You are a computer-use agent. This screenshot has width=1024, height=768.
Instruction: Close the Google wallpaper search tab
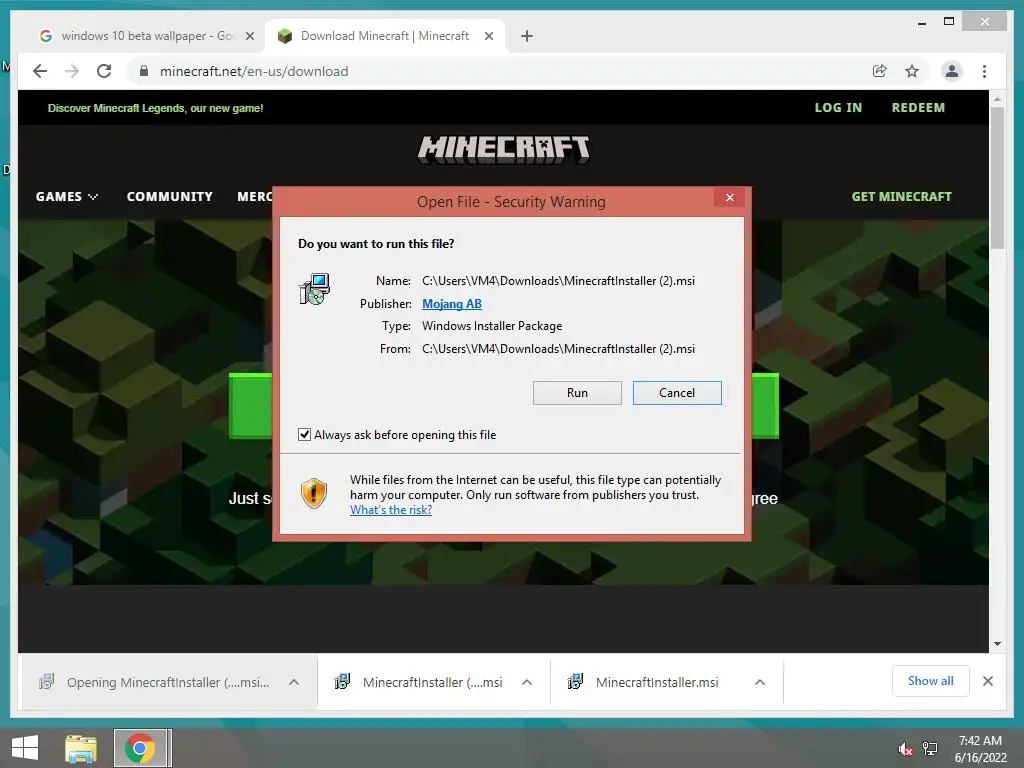[x=249, y=36]
